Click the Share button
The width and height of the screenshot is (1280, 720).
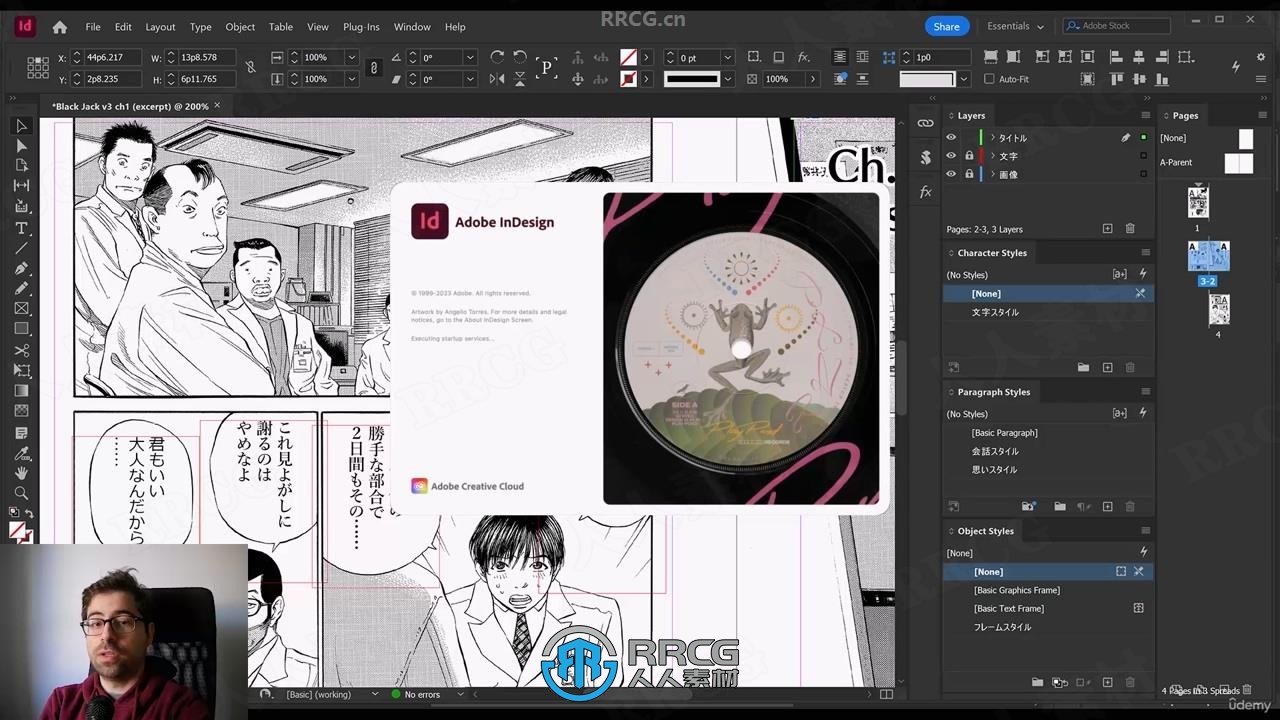(946, 26)
